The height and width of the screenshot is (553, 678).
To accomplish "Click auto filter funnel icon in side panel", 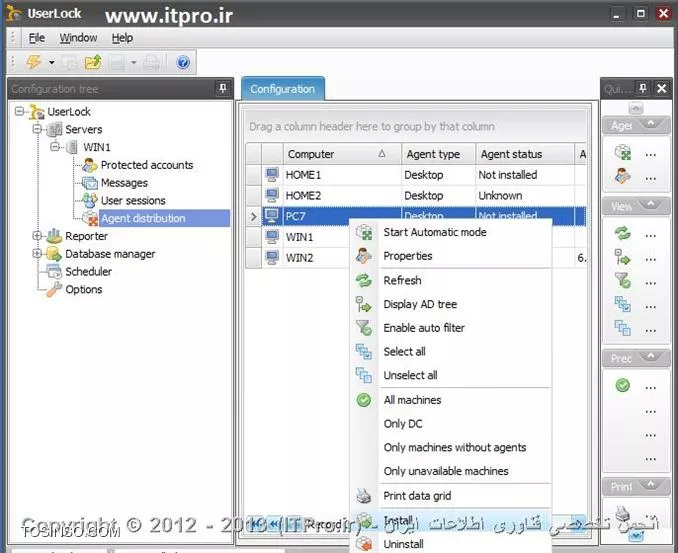I will [623, 281].
